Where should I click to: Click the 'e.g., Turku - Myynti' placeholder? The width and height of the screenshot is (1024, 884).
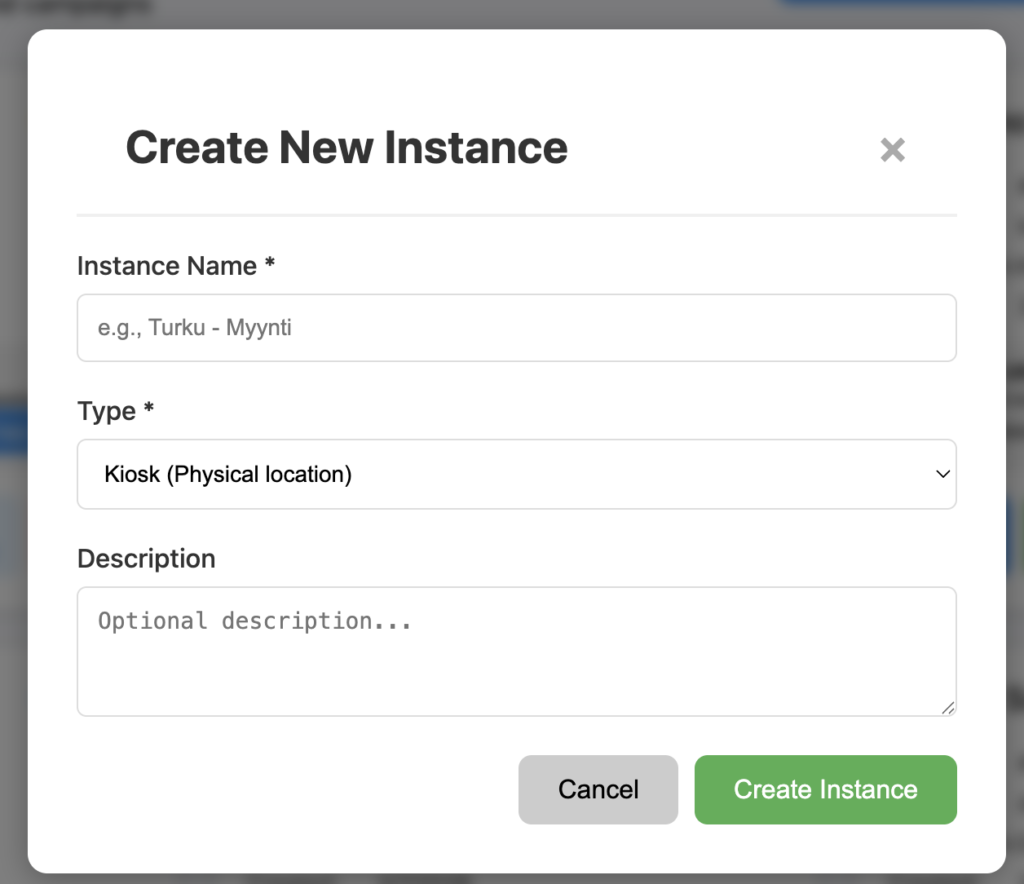(x=195, y=327)
